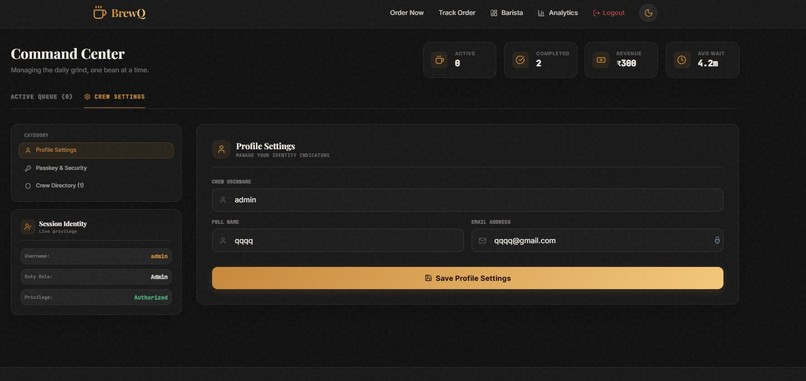Click the BrewQ coffee cup logo icon

point(100,12)
